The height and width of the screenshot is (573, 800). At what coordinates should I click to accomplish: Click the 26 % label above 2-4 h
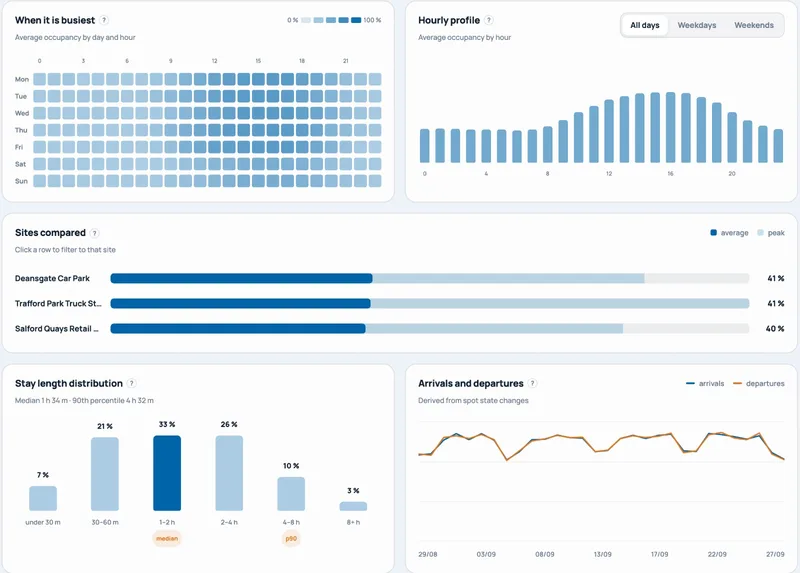pyautogui.click(x=229, y=425)
